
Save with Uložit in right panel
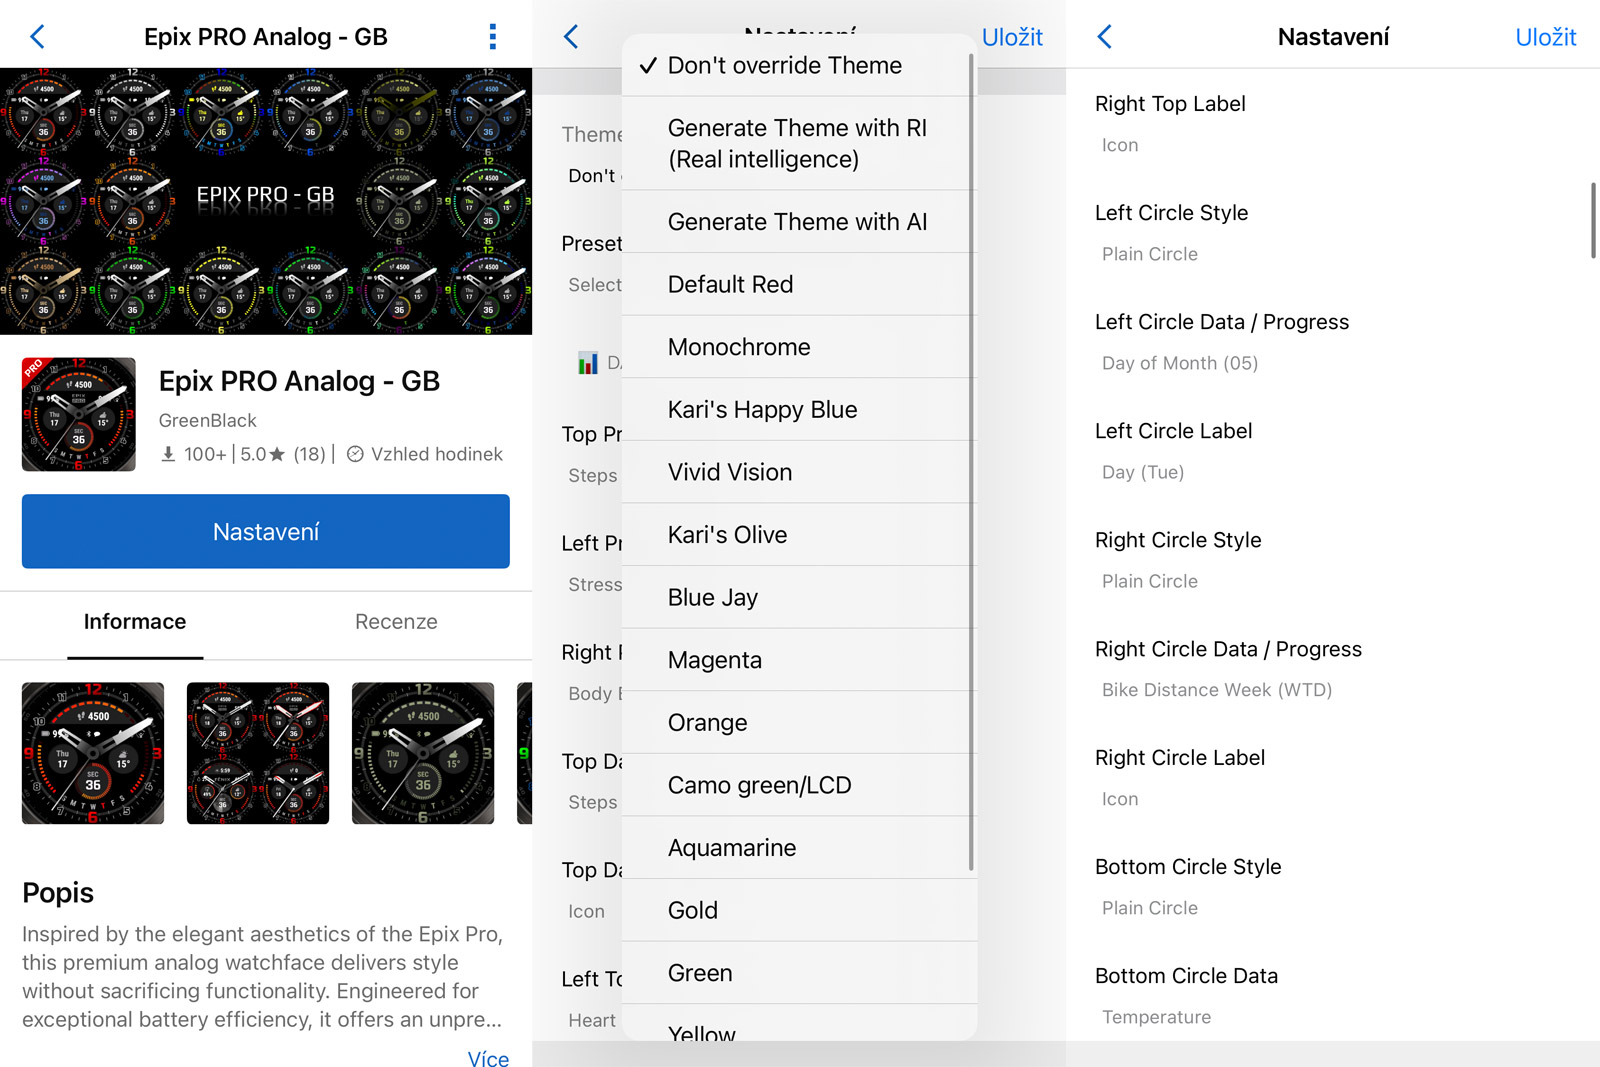(x=1545, y=37)
